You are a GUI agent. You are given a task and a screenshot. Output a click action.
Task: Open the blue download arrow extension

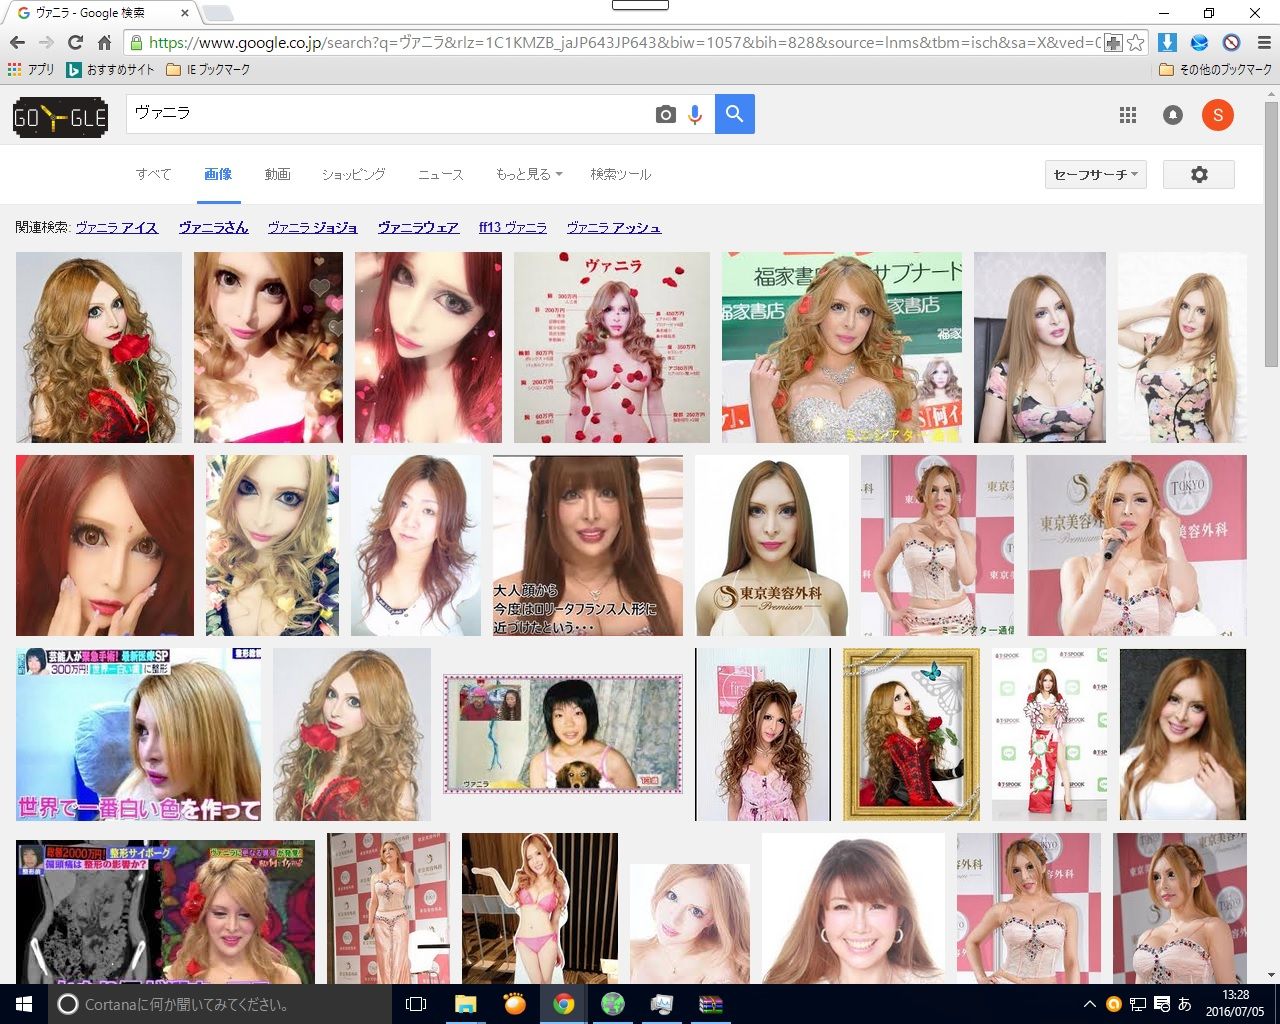pyautogui.click(x=1167, y=43)
